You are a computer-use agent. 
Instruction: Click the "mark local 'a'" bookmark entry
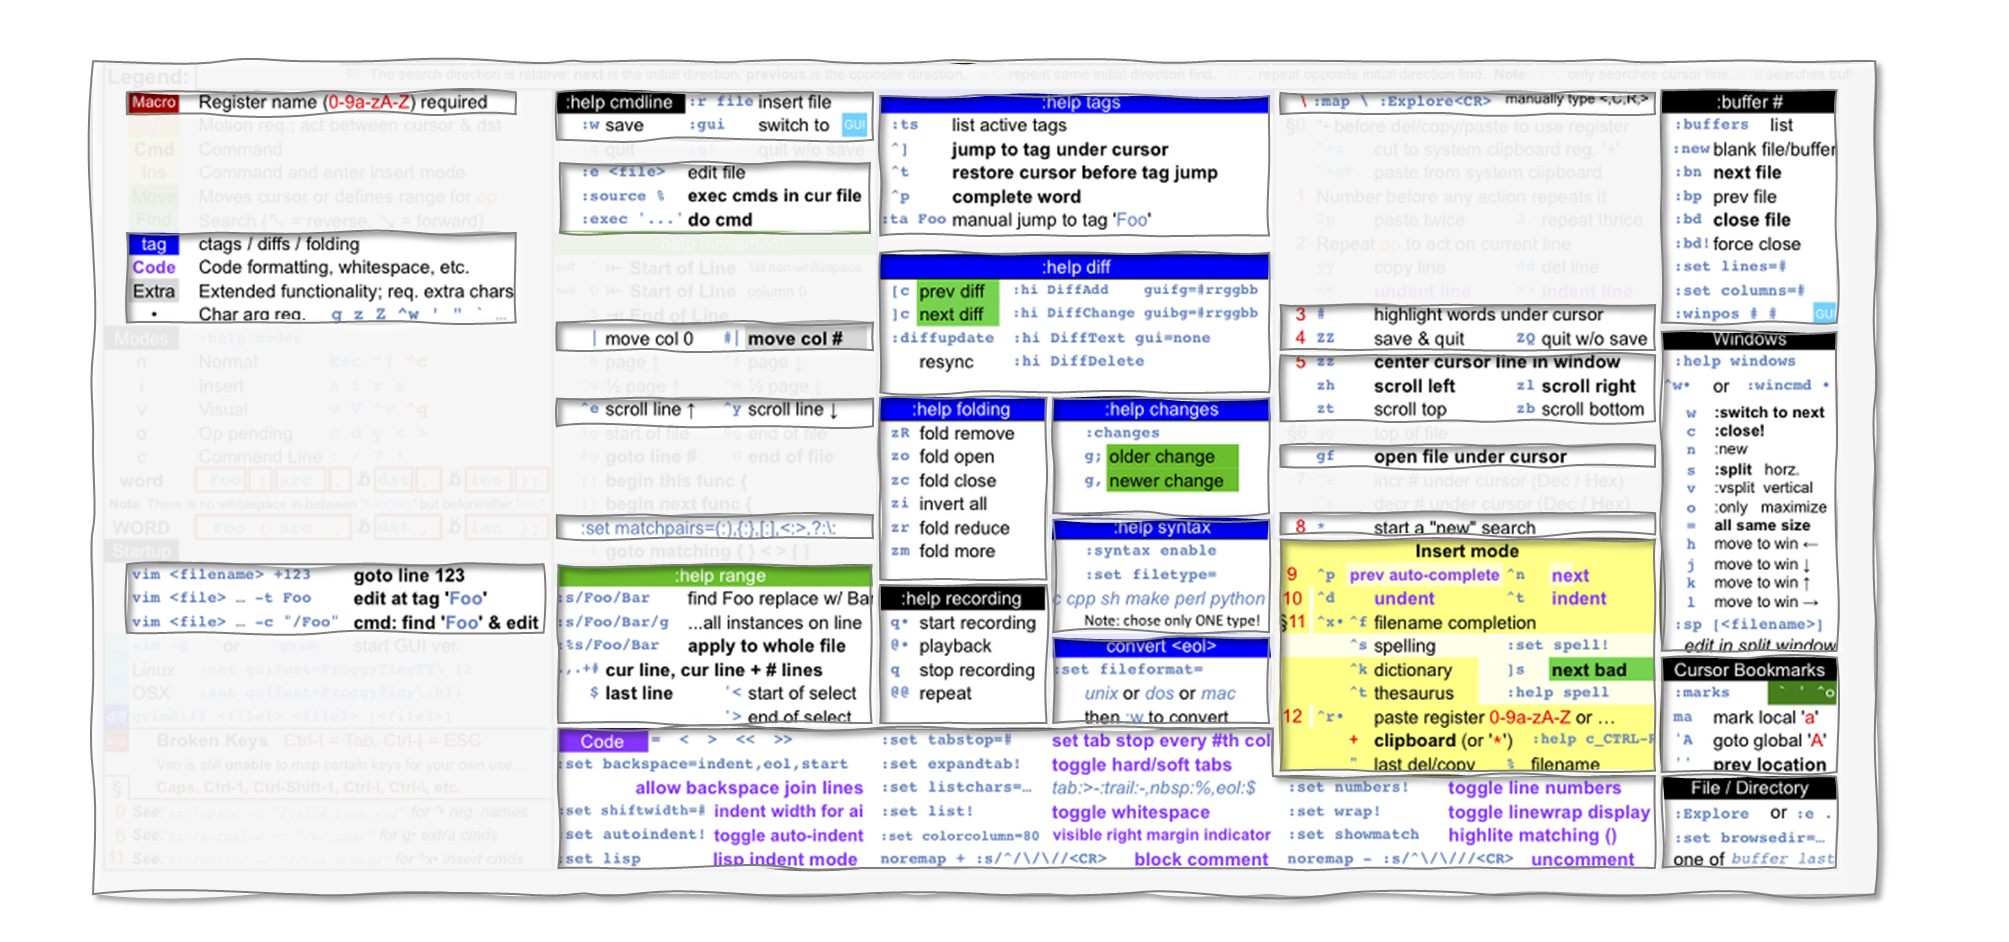[1765, 718]
